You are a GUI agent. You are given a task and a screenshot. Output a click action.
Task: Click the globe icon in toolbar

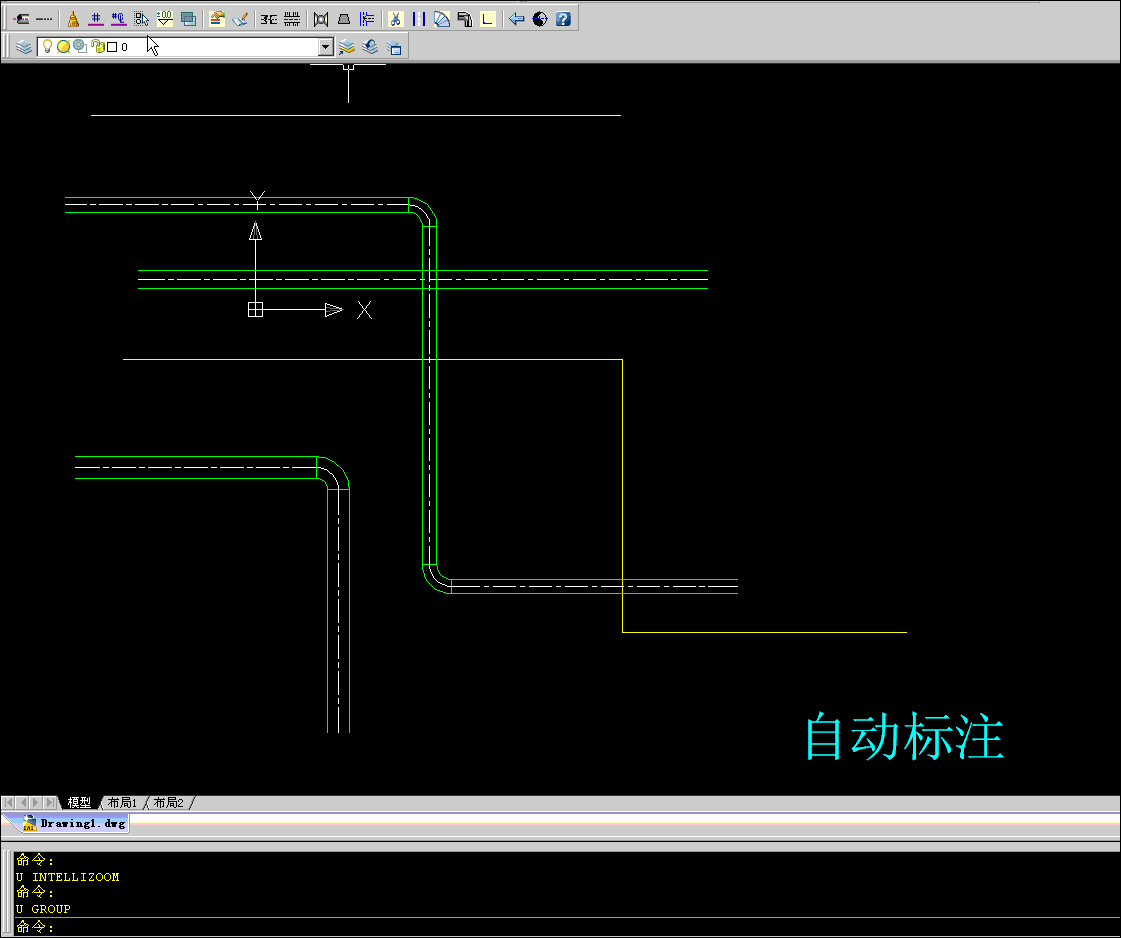[x=540, y=19]
